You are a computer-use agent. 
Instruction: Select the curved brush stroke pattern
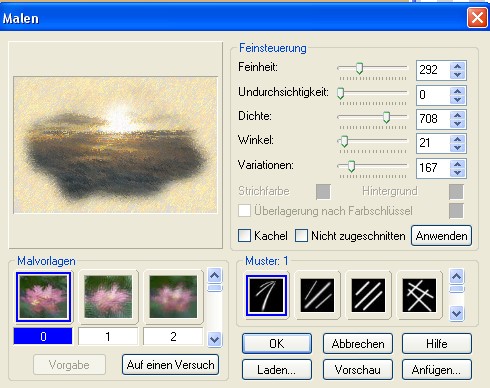pyautogui.click(x=266, y=295)
